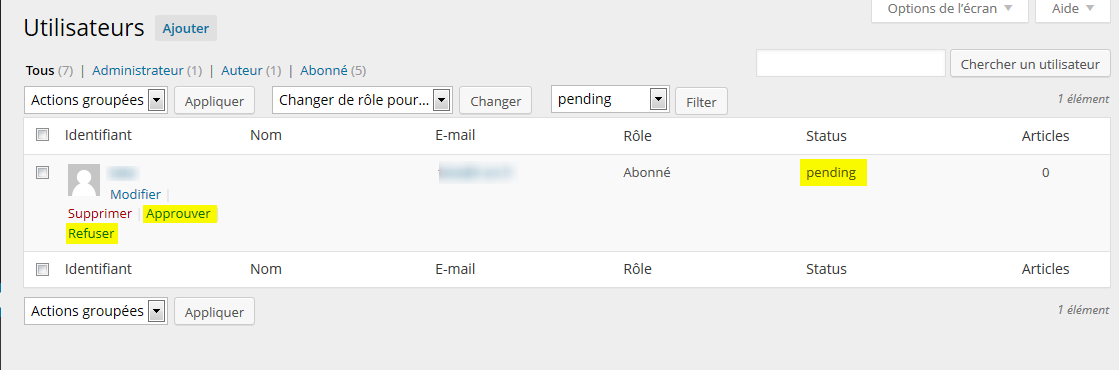Image resolution: width=1119 pixels, height=370 pixels.
Task: Open the pending status filter dropdown
Action: tap(610, 99)
